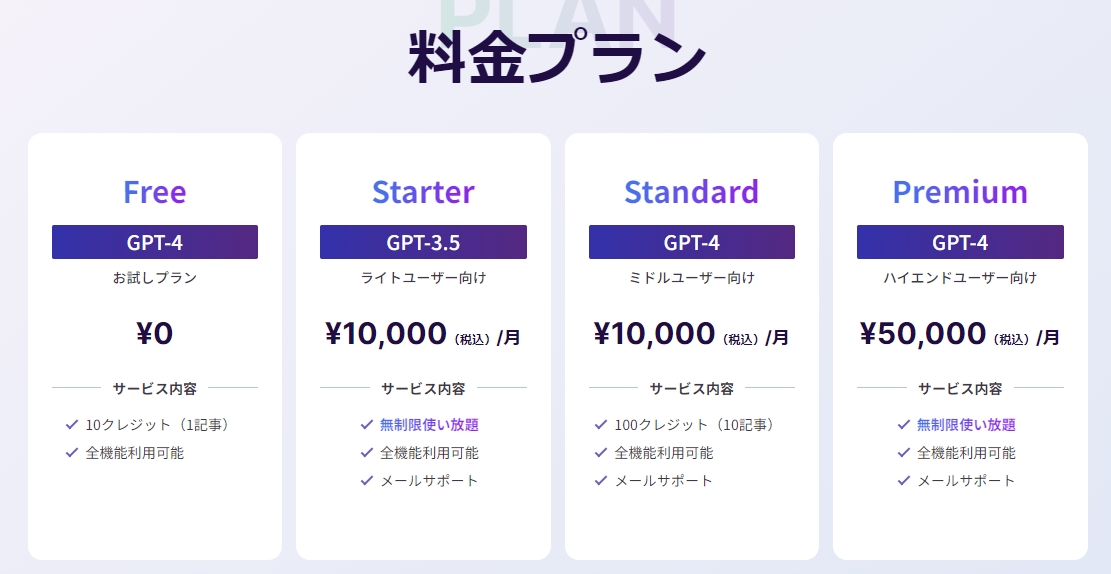This screenshot has width=1111, height=574.
Task: Click the checkmark beside 無制限使い放題 in the Starter plan
Action: 367,425
